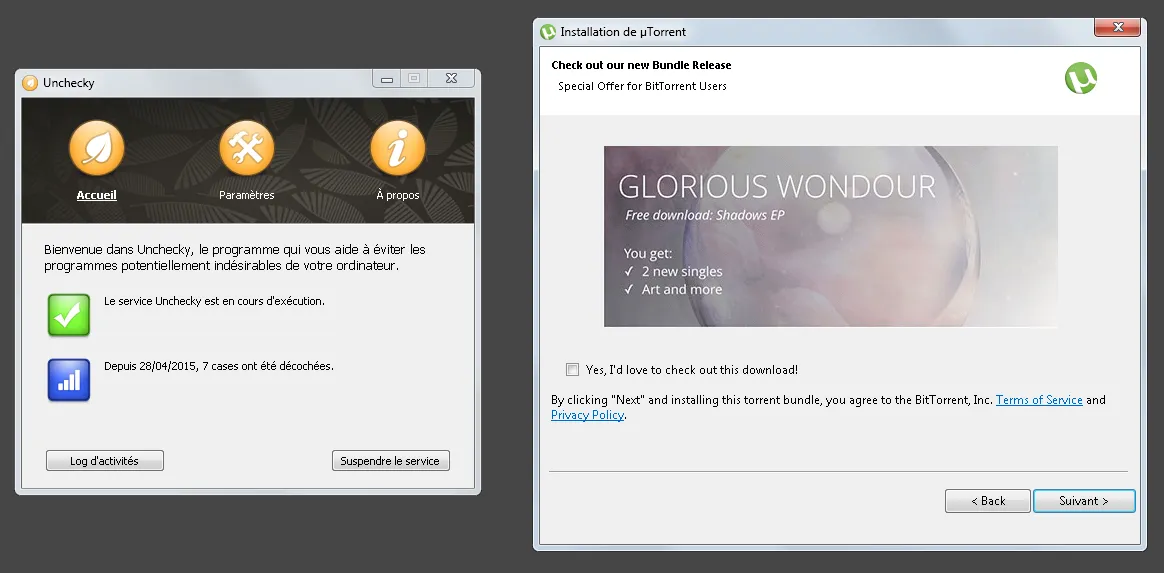
Task: Go back with the < Back button
Action: [987, 501]
